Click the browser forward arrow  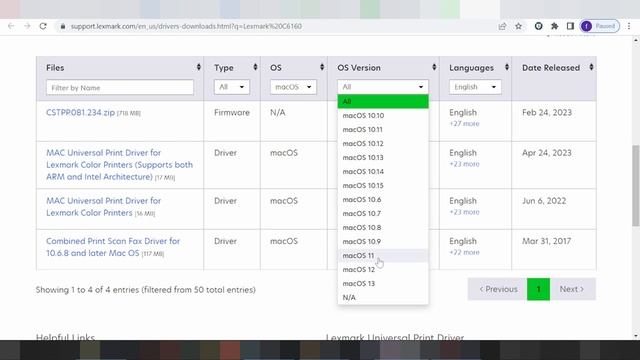click(x=27, y=26)
